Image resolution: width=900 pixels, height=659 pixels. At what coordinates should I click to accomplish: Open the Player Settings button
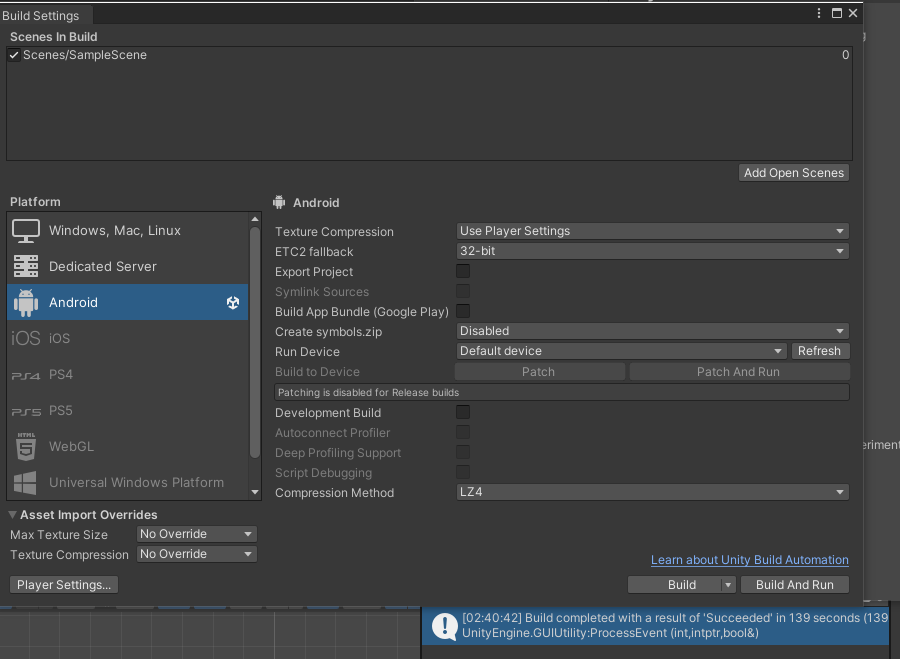(64, 585)
